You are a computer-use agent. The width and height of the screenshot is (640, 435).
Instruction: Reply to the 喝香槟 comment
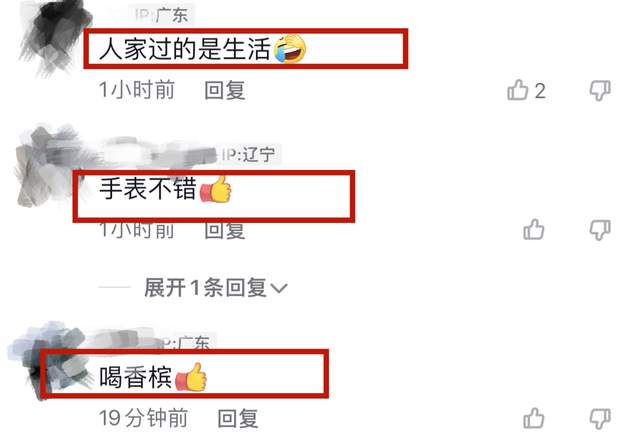238,418
